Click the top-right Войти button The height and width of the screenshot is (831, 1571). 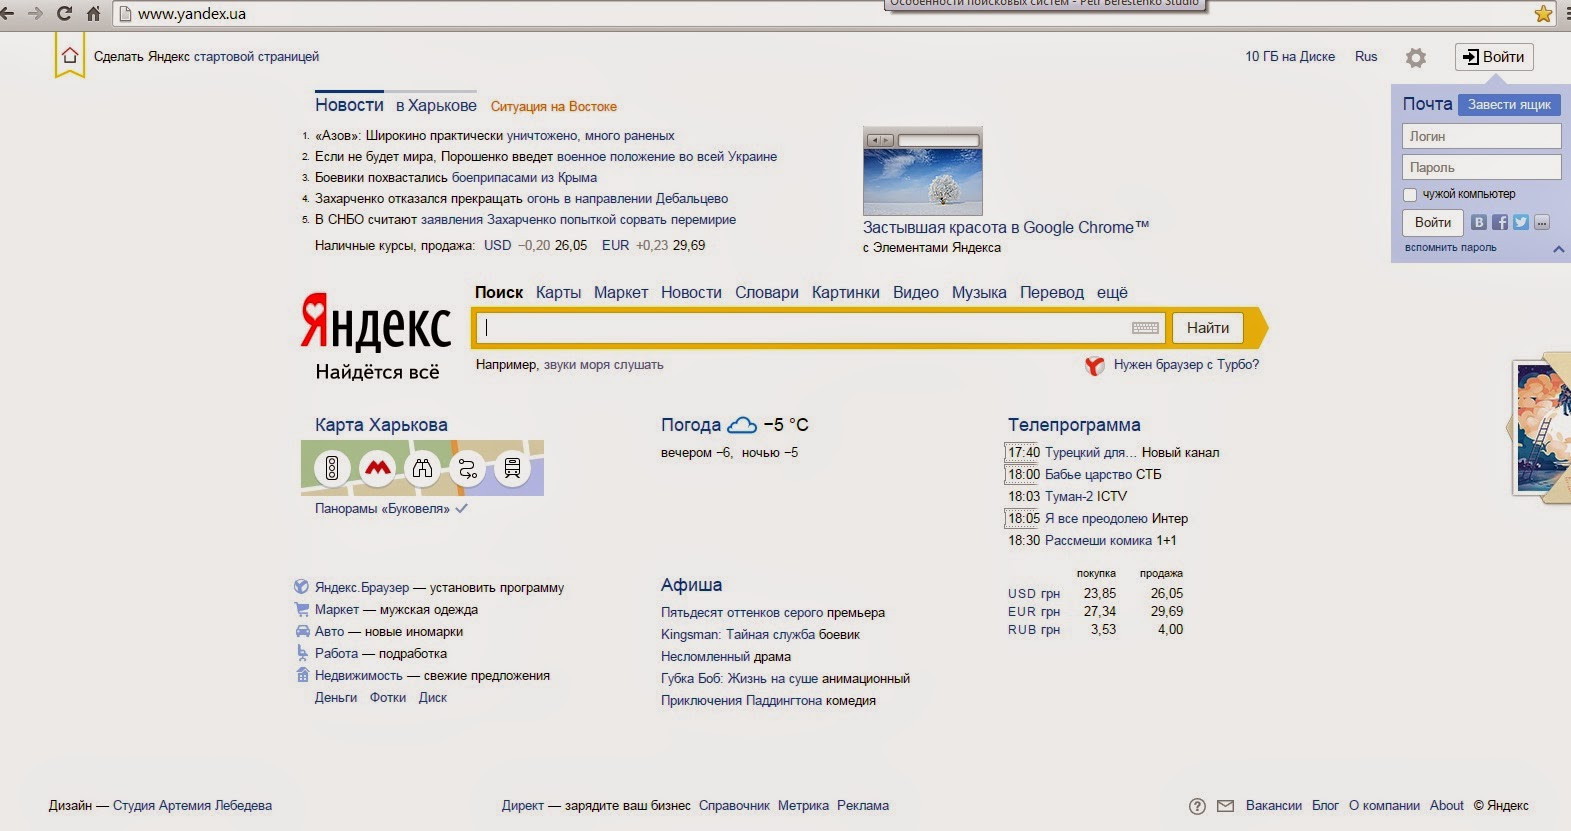(x=1494, y=57)
